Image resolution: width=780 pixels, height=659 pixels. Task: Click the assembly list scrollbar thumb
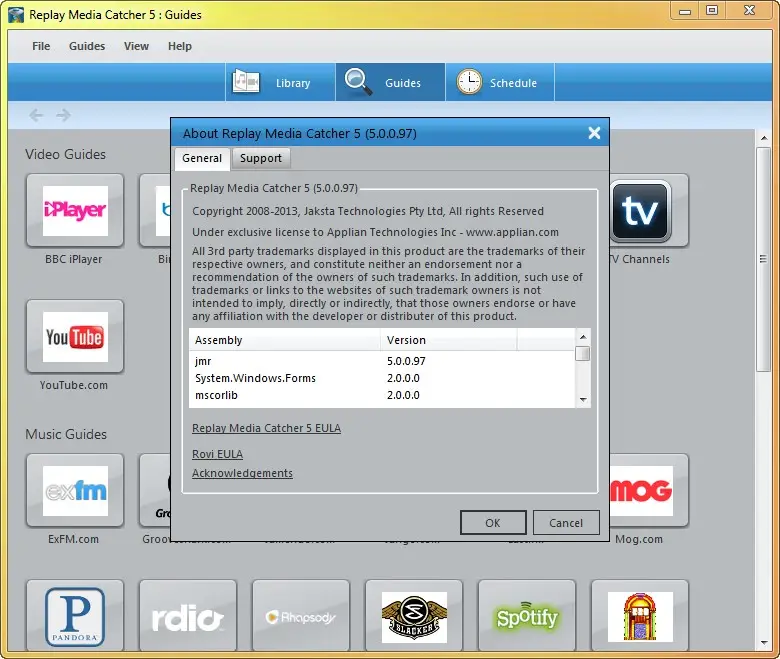pos(583,354)
